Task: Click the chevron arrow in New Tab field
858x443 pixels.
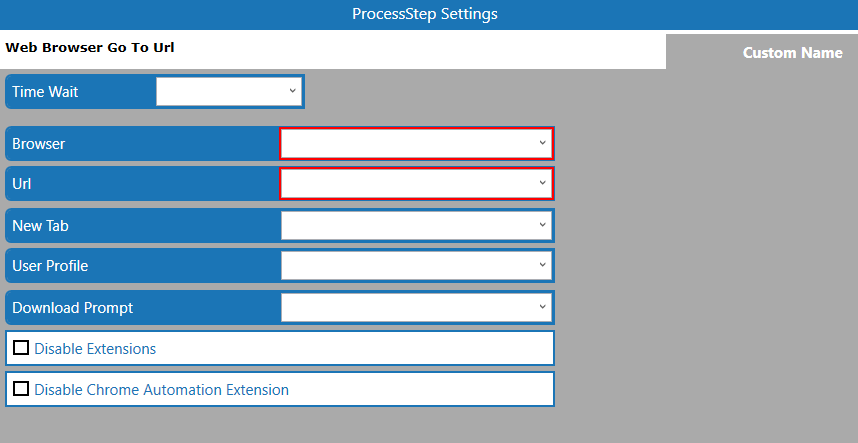Action: pyautogui.click(x=542, y=225)
